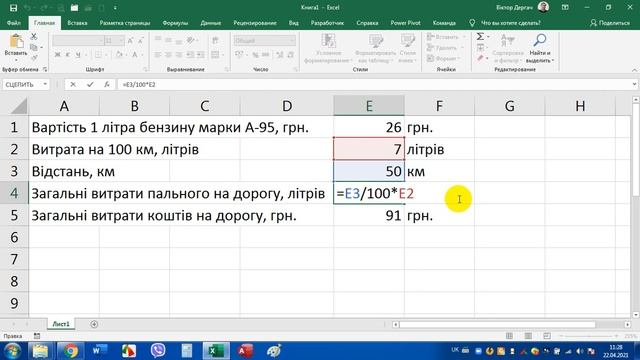Toggle Underline Ч formatting
Image resolution: width=640 pixels, height=360 pixels.
(x=78, y=54)
